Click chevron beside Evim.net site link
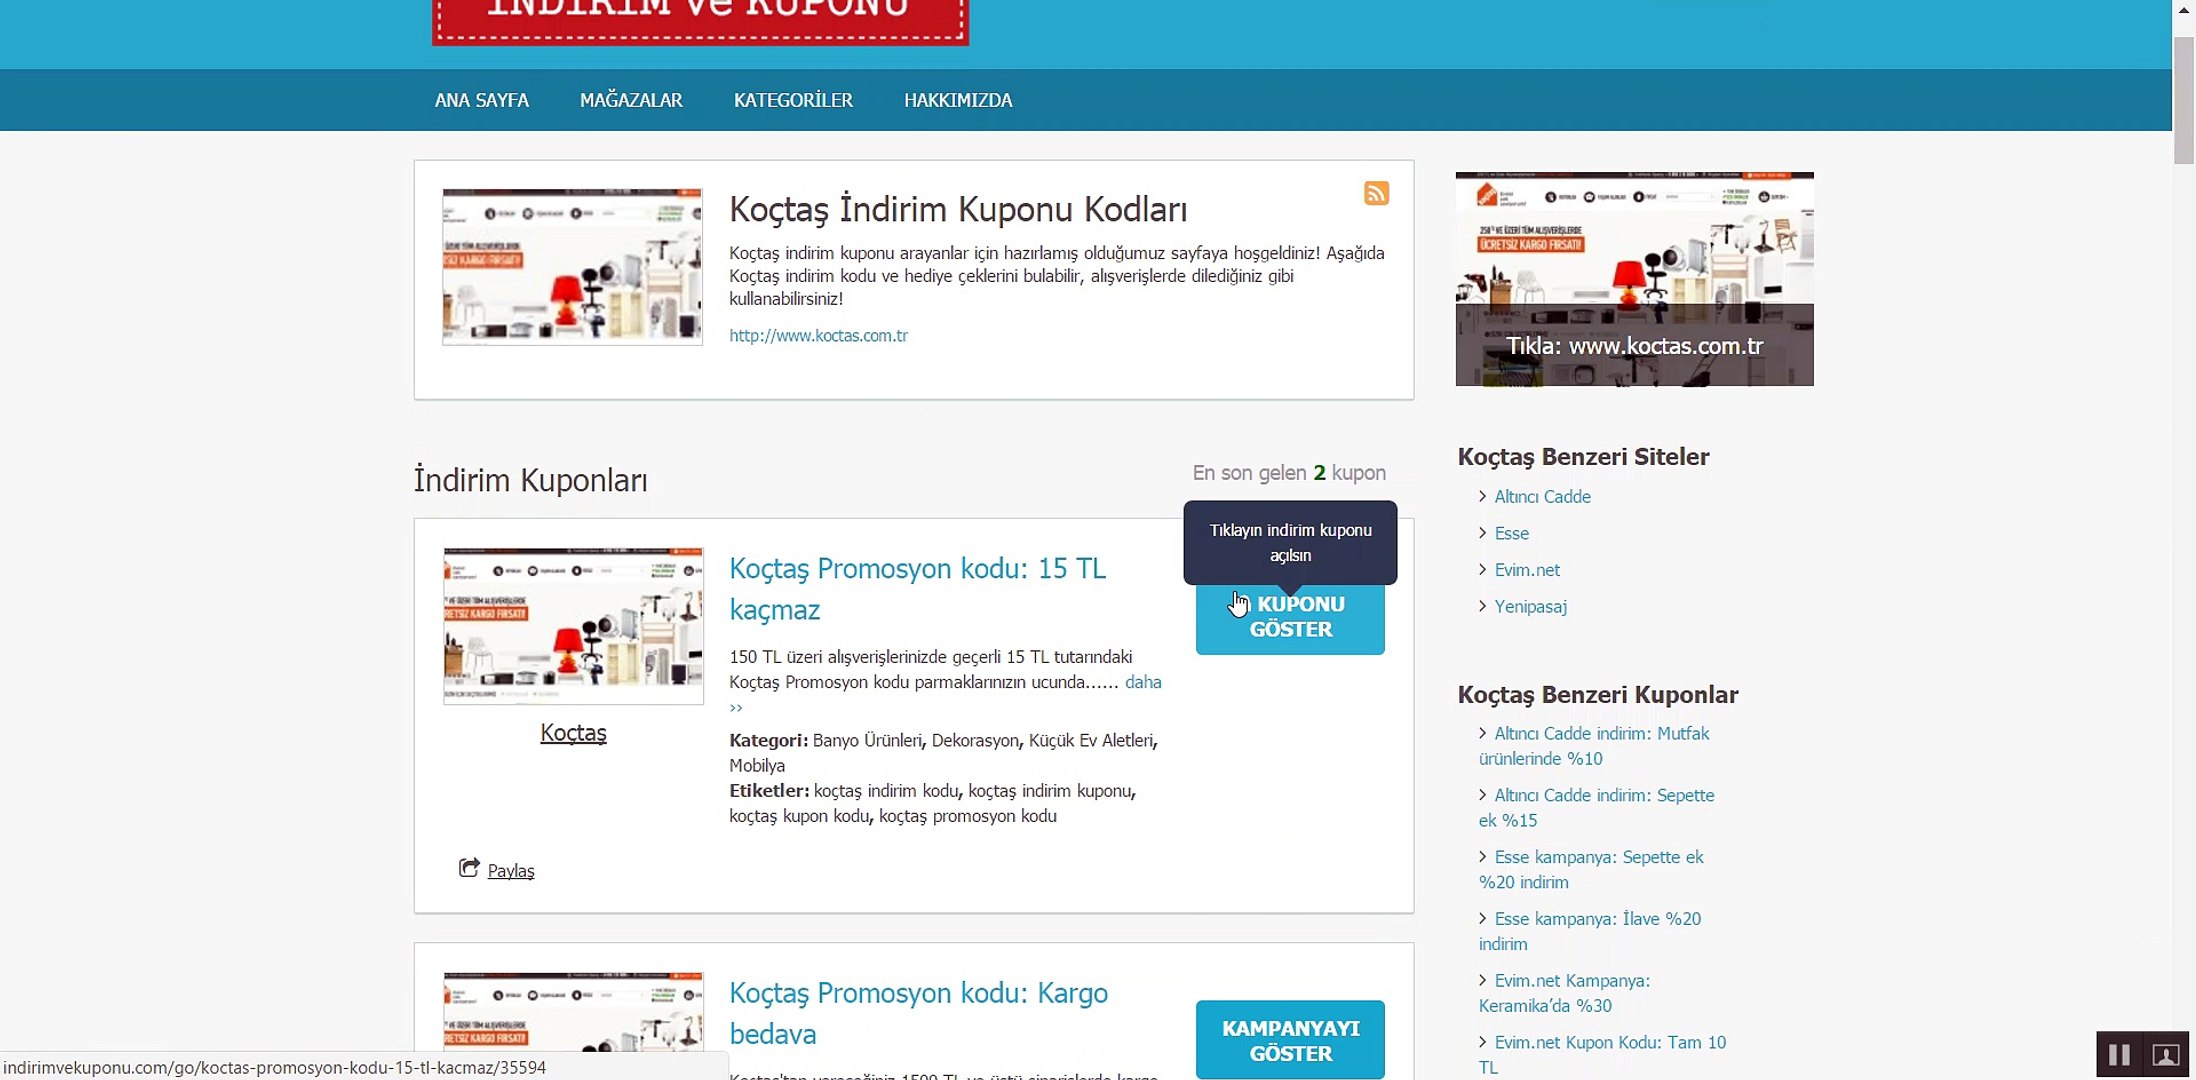 pyautogui.click(x=1482, y=569)
